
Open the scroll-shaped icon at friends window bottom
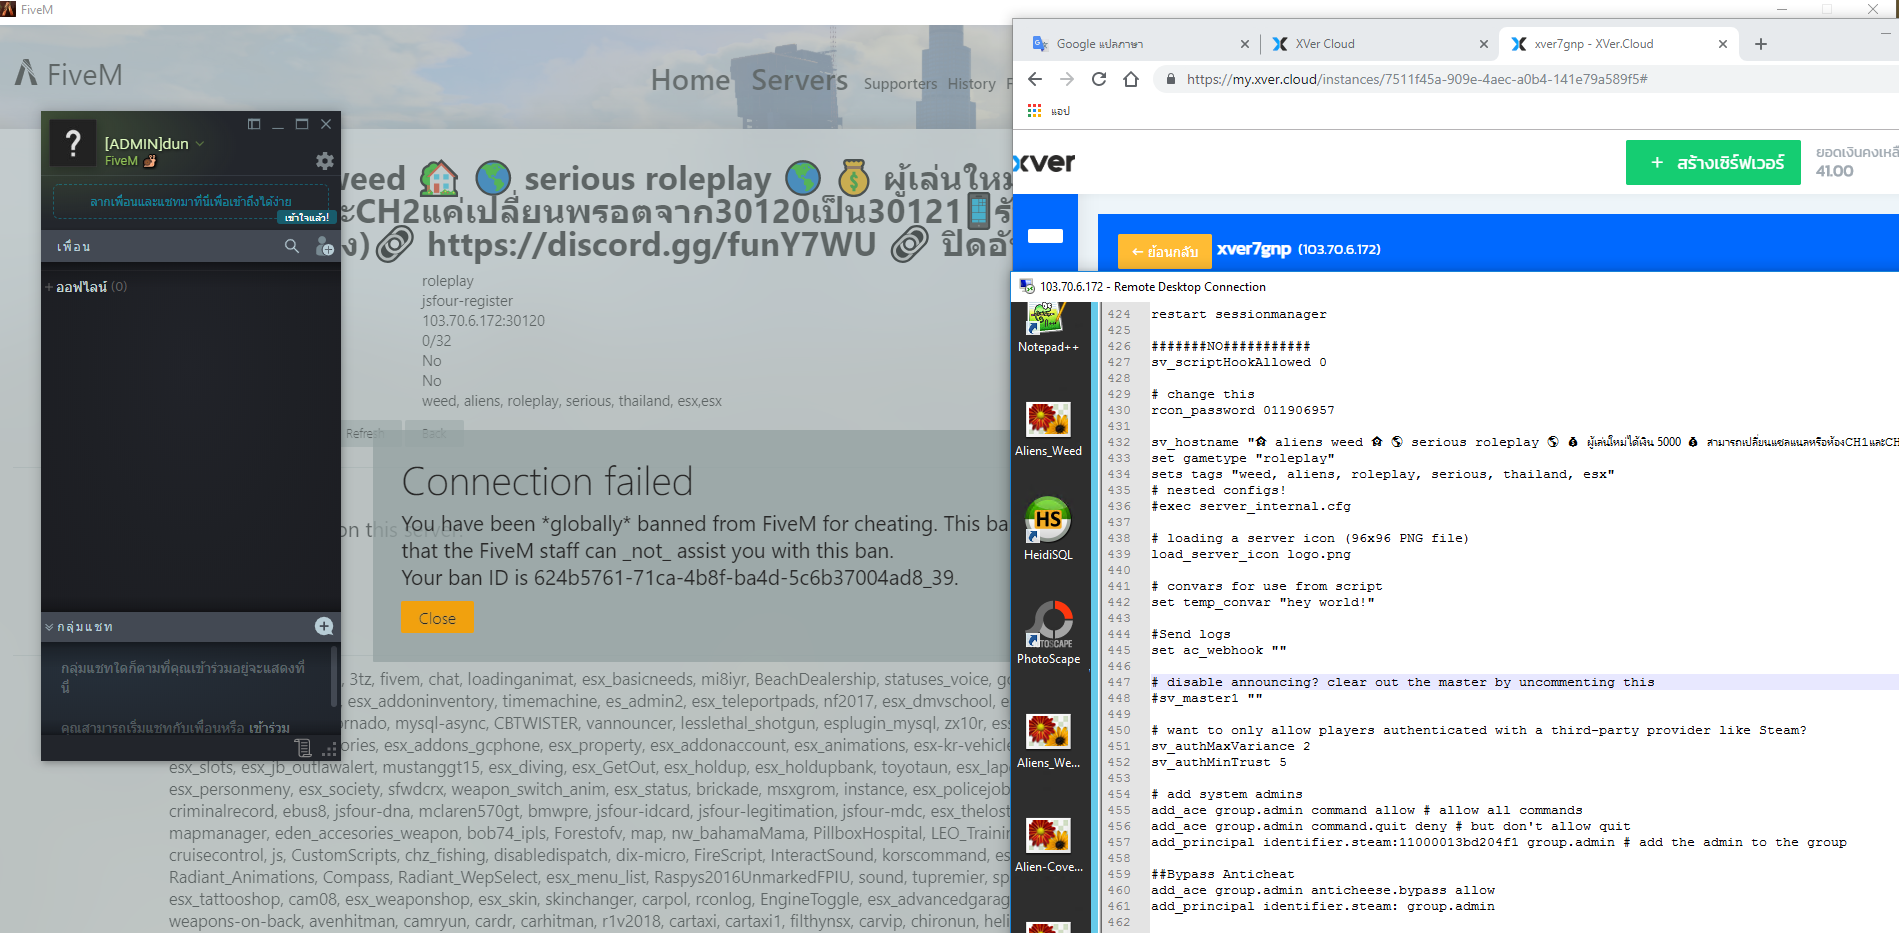click(303, 747)
